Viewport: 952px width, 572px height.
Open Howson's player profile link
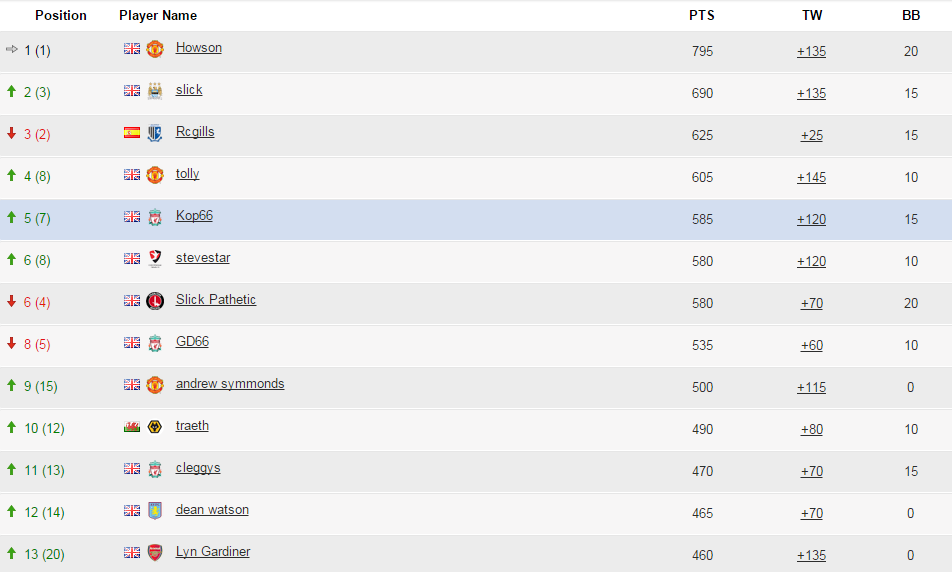click(x=199, y=47)
